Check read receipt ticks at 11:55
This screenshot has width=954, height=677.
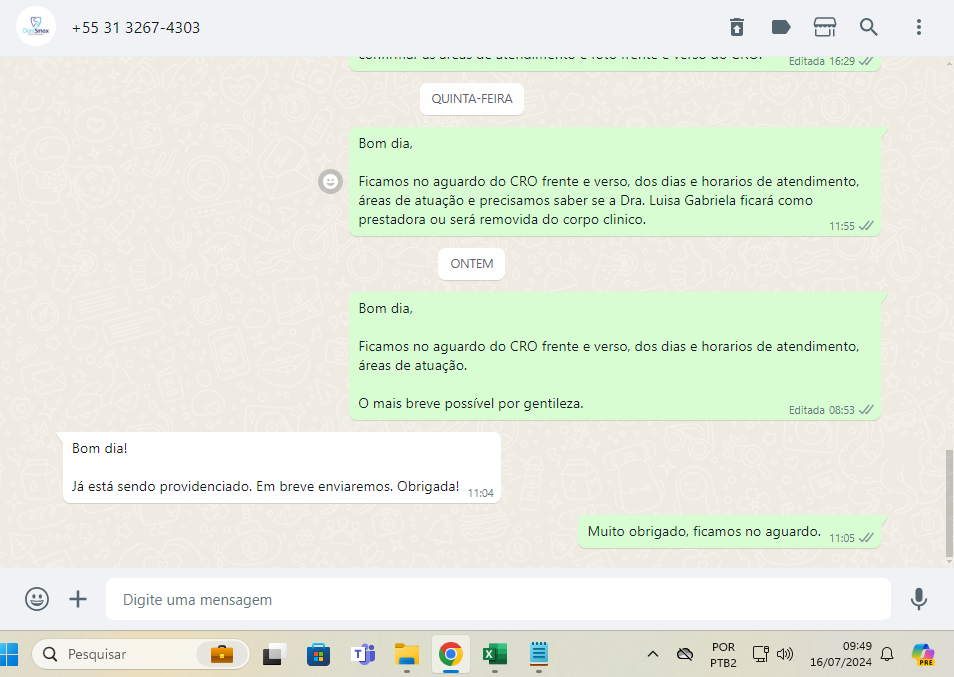(866, 226)
